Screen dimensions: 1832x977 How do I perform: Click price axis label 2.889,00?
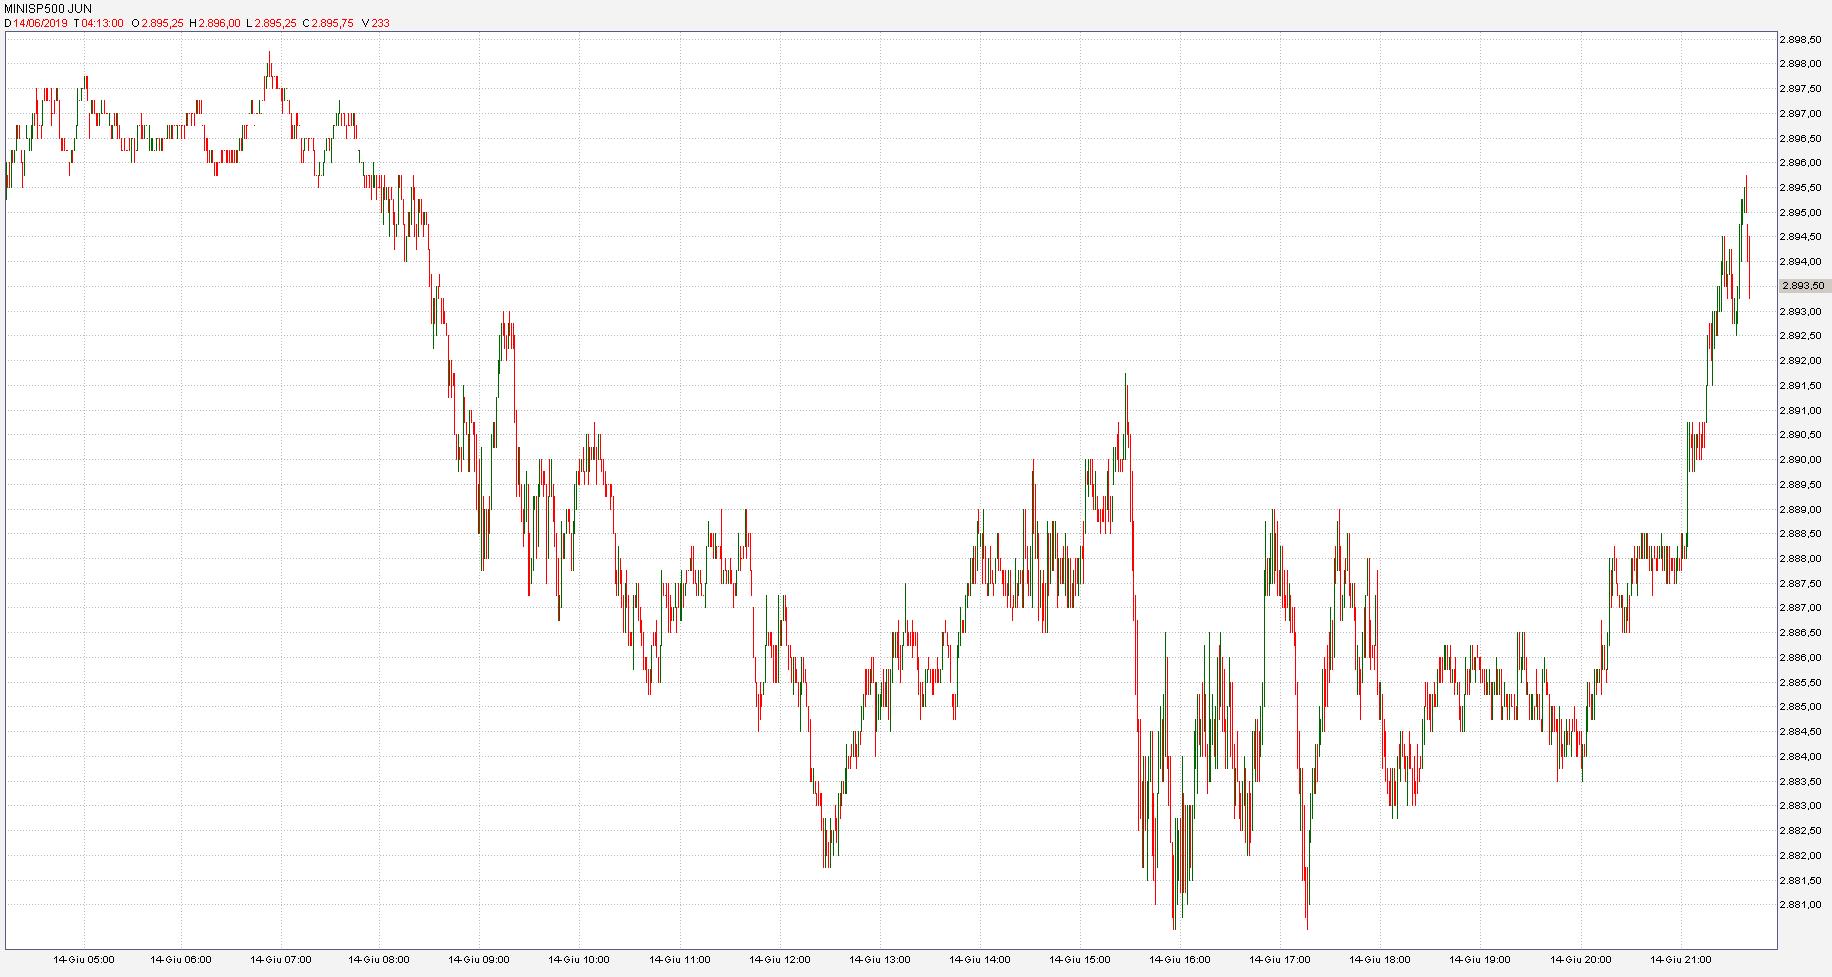(1801, 509)
